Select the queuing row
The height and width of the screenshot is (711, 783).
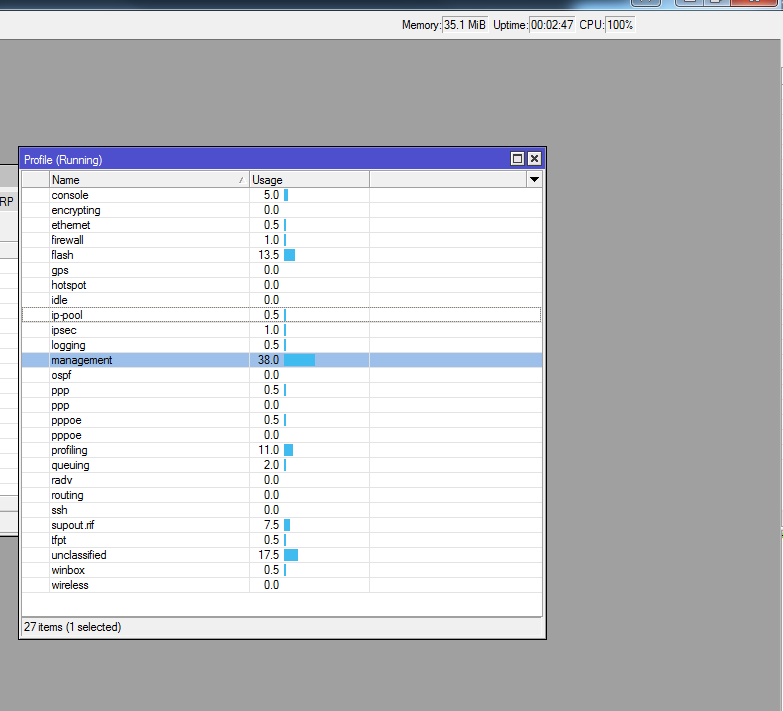[282, 465]
